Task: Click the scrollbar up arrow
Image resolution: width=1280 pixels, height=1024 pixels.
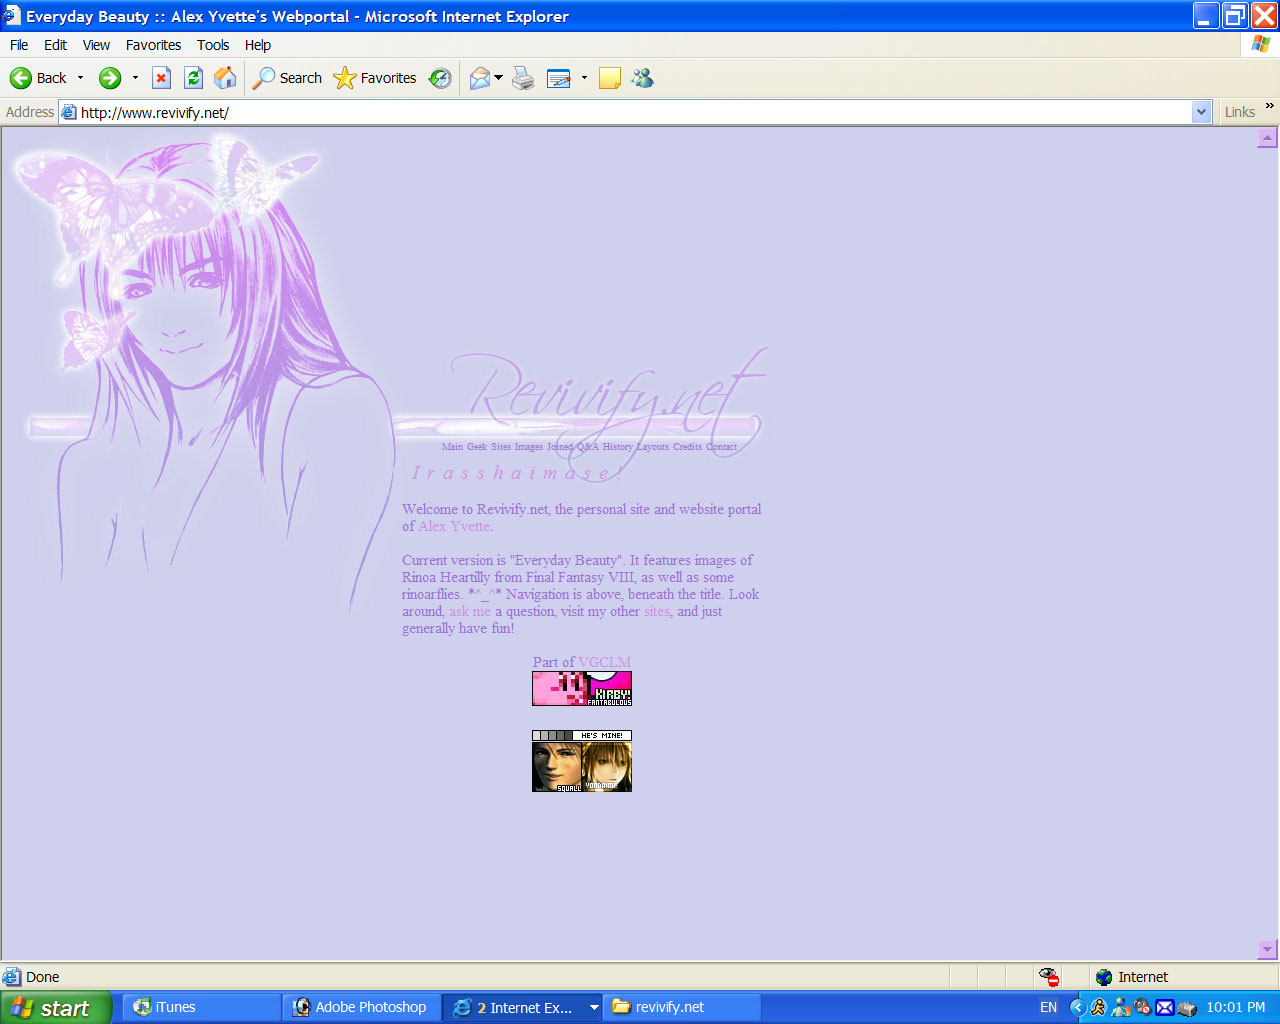Action: pyautogui.click(x=1268, y=138)
